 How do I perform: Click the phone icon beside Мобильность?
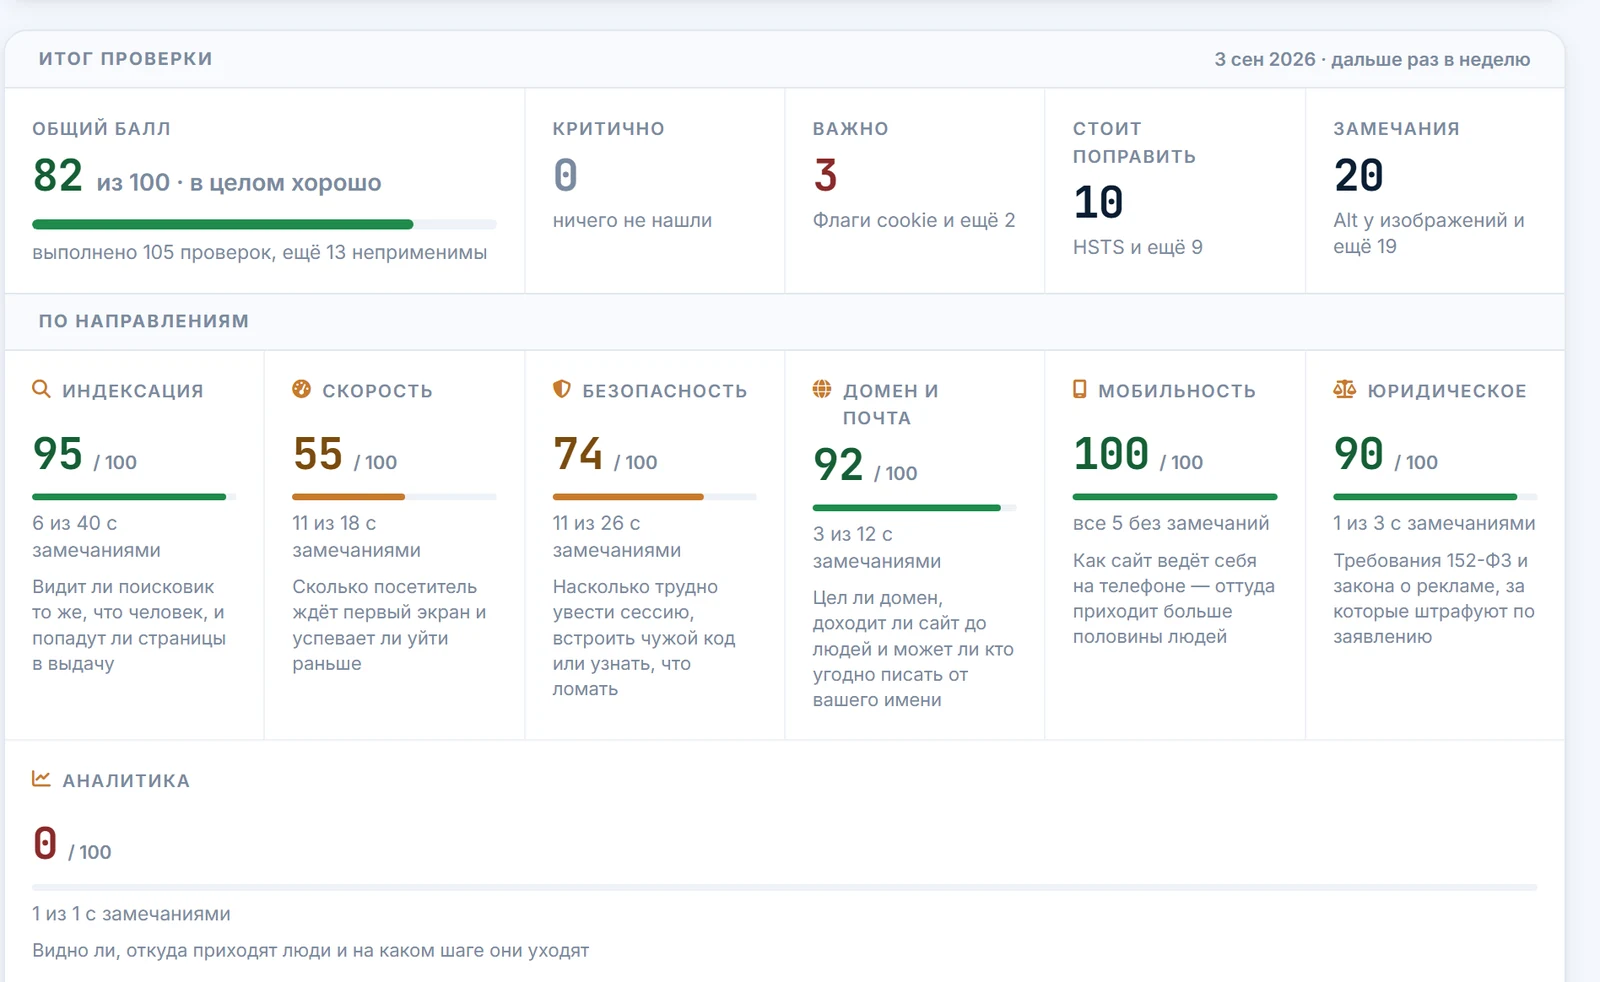1080,389
